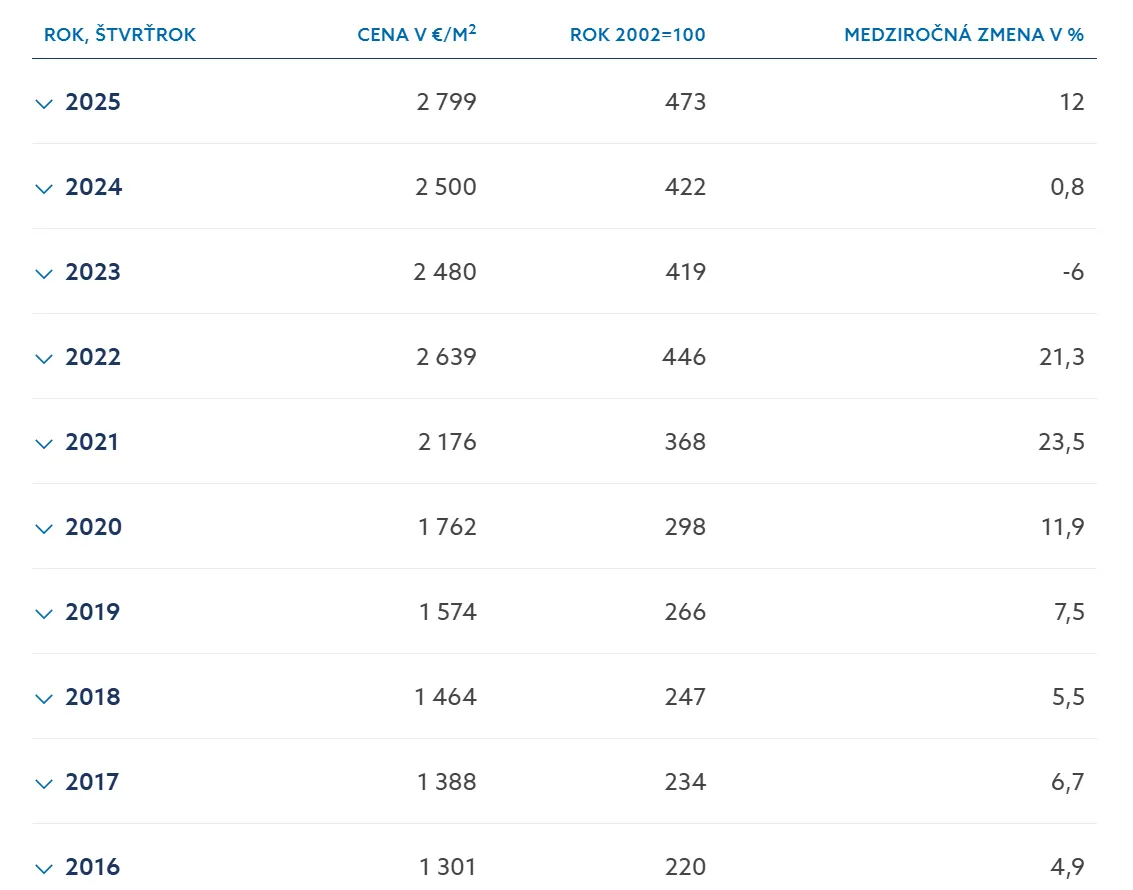Screen dimensions: 1133x890
Task: Expand the 2018 row chevron
Action: [x=43, y=698]
